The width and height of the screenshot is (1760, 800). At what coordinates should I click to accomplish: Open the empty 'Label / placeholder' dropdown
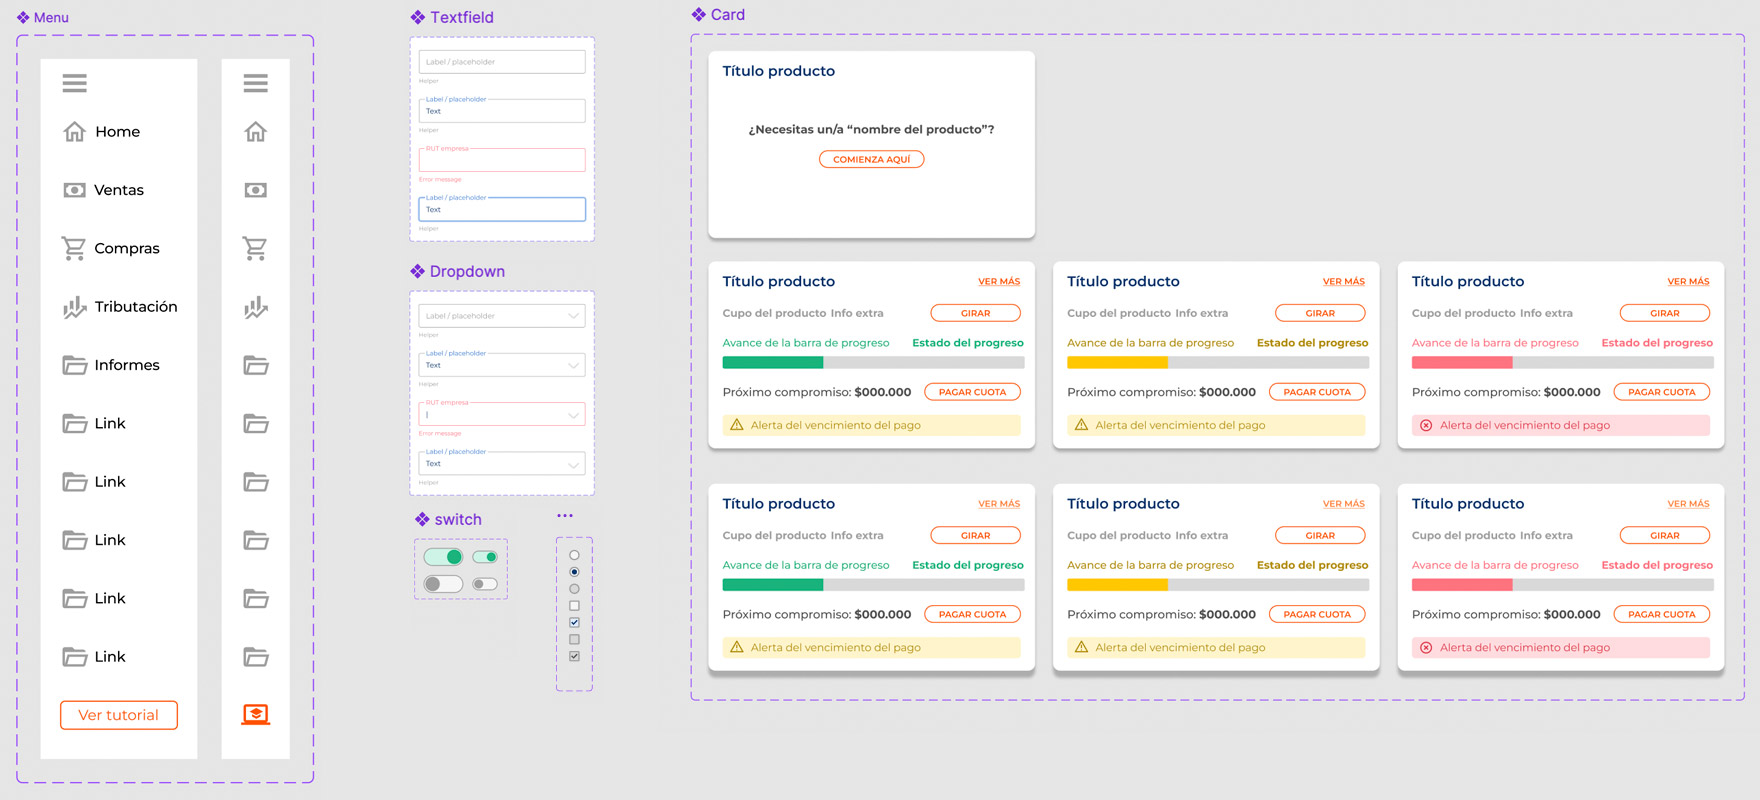click(502, 316)
